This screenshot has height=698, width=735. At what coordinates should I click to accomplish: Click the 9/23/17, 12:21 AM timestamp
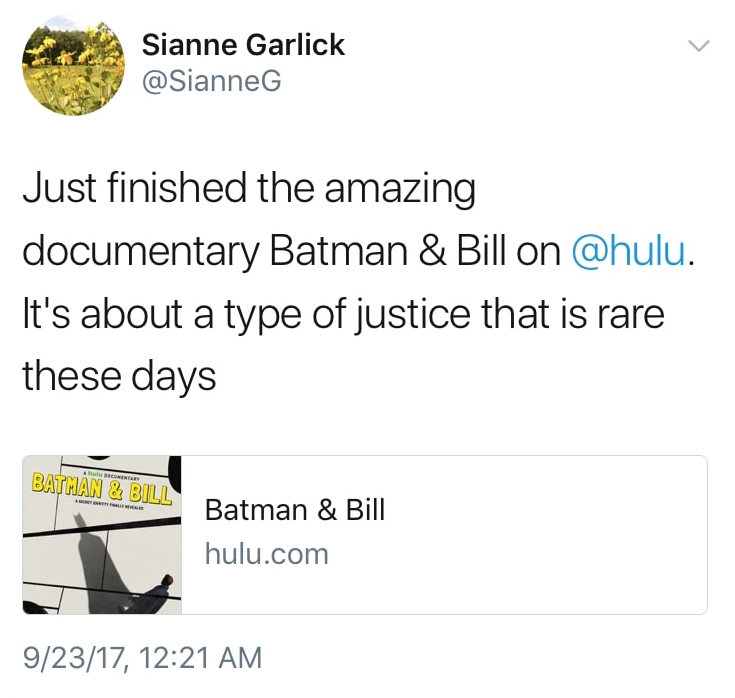142,658
